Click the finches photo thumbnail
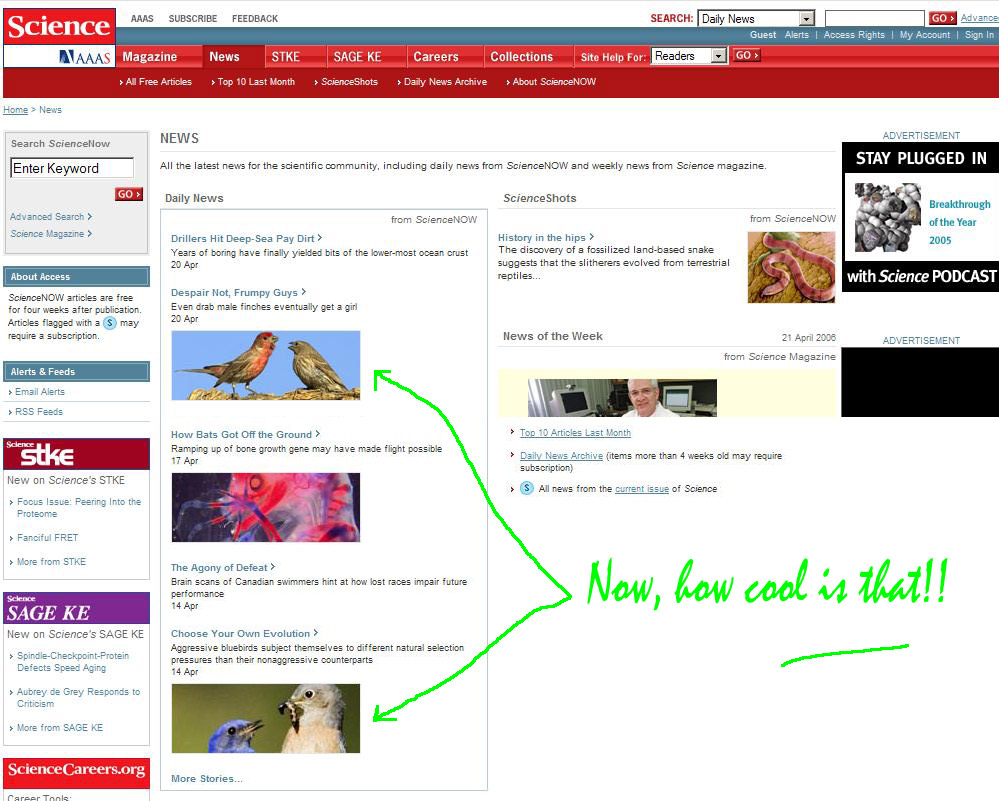 pos(265,366)
